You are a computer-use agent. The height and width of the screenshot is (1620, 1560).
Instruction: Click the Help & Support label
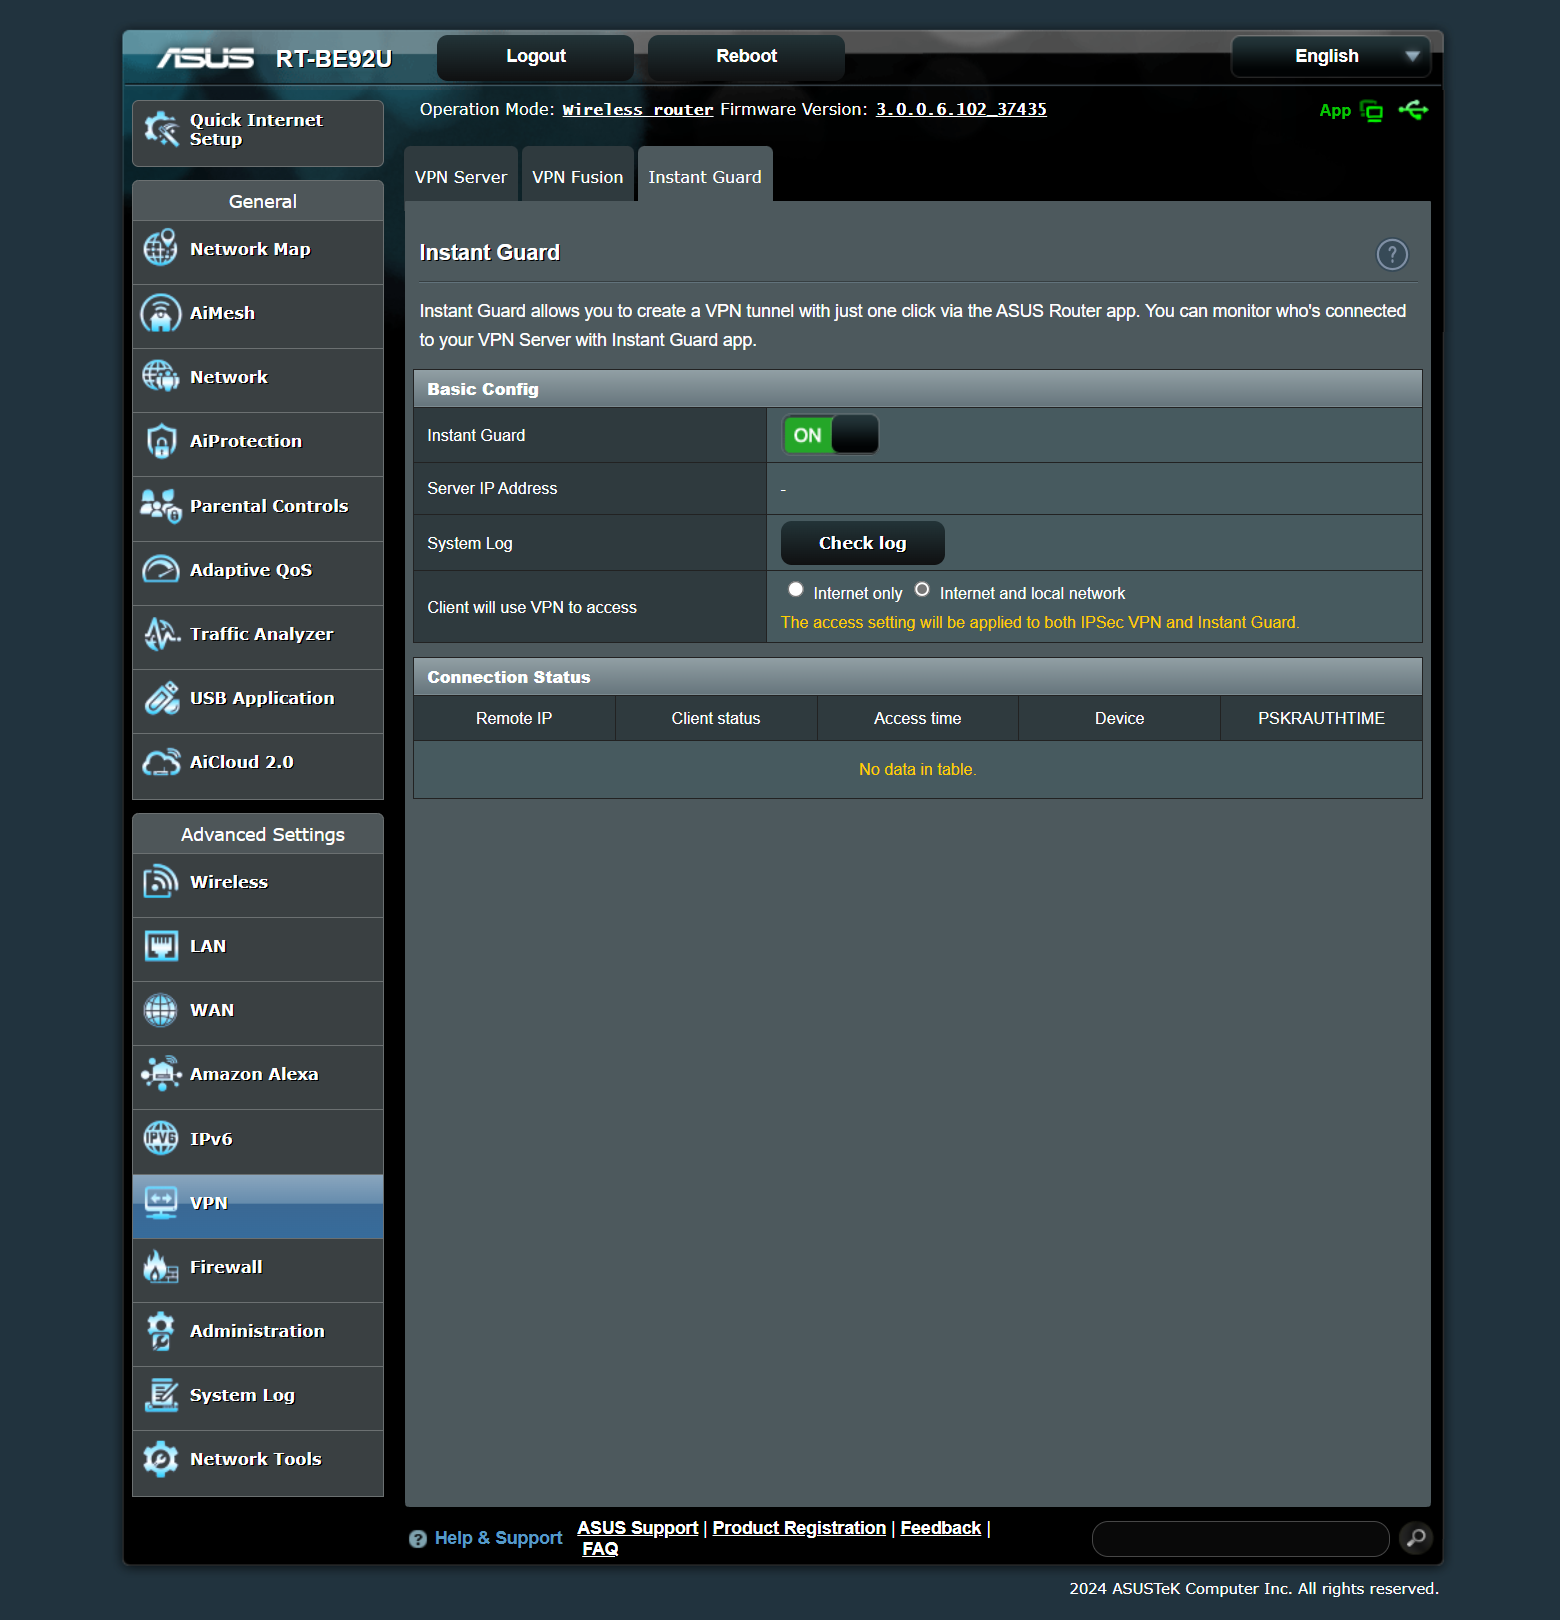point(499,1538)
